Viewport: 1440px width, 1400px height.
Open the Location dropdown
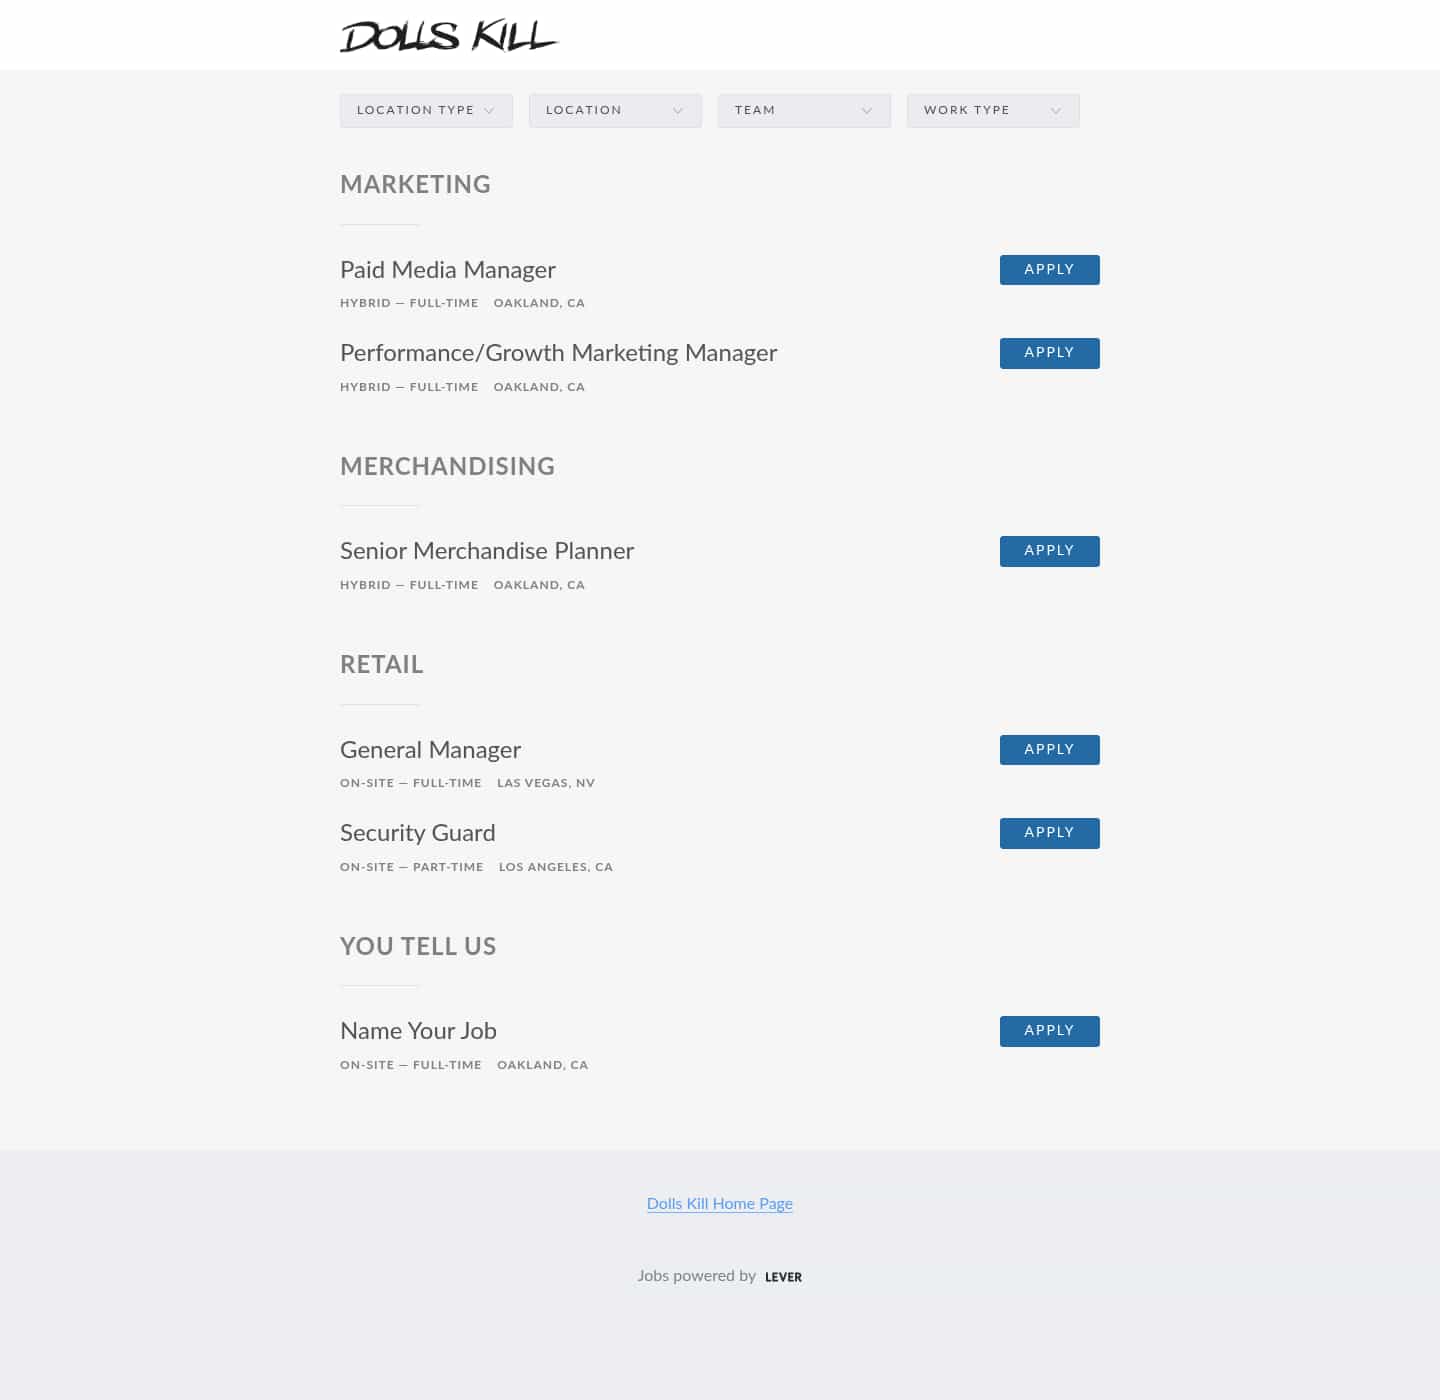coord(615,110)
